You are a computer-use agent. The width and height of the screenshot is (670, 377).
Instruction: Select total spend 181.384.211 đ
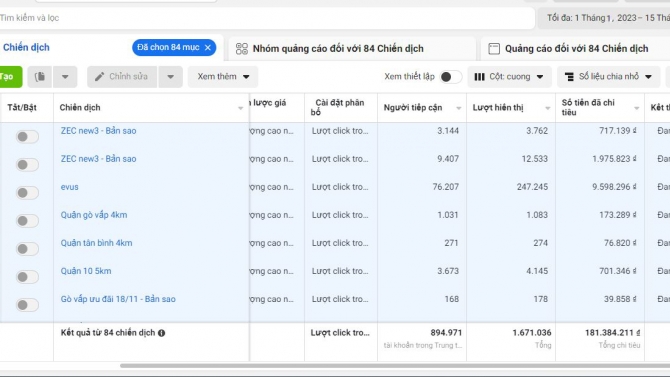612,333
